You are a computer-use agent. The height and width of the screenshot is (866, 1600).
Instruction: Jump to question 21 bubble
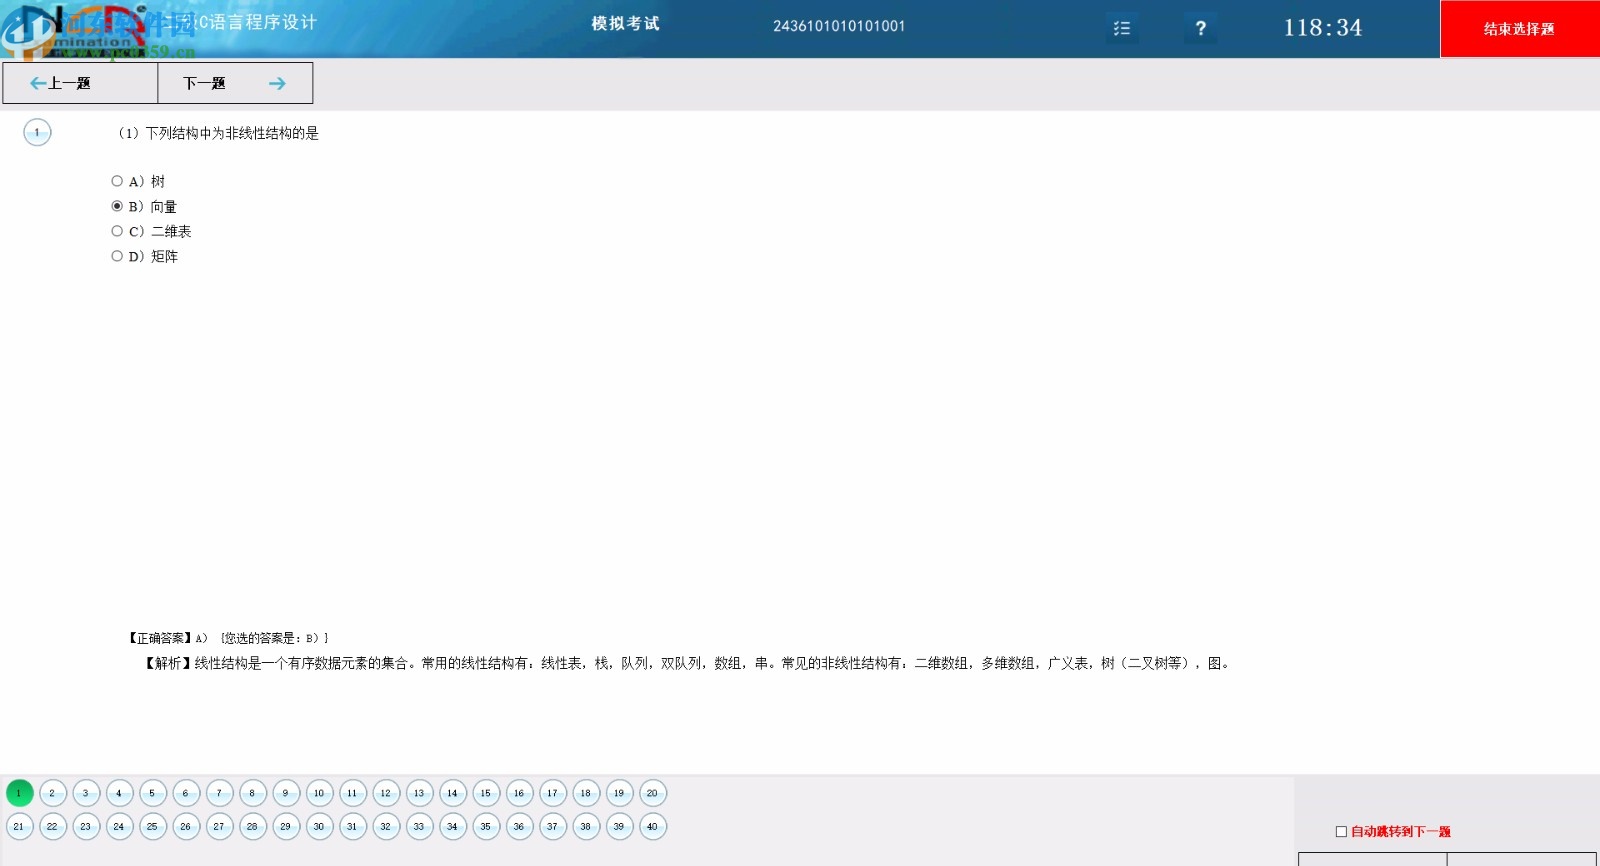[x=20, y=826]
